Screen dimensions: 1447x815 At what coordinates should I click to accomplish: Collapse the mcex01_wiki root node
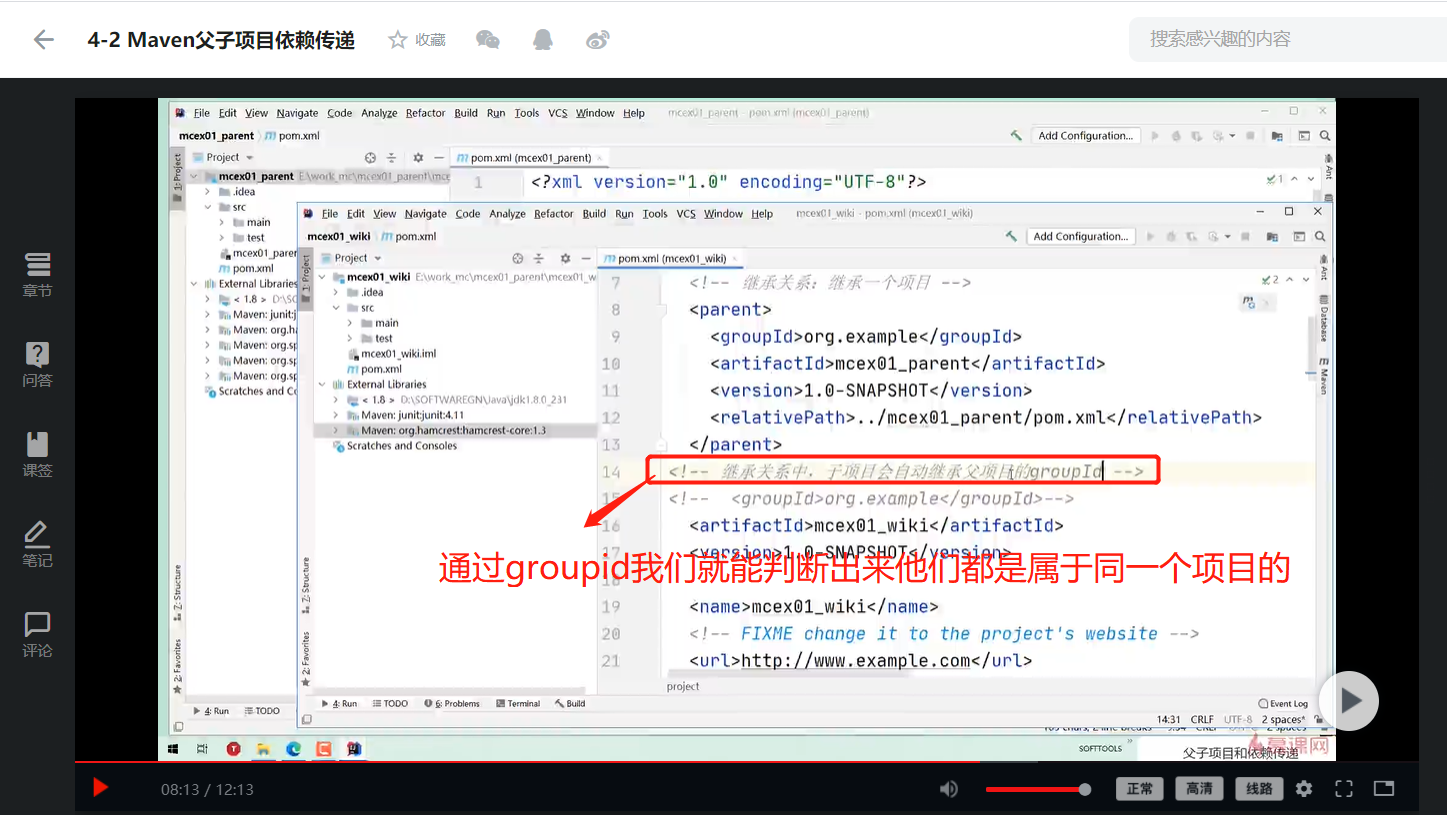(323, 277)
